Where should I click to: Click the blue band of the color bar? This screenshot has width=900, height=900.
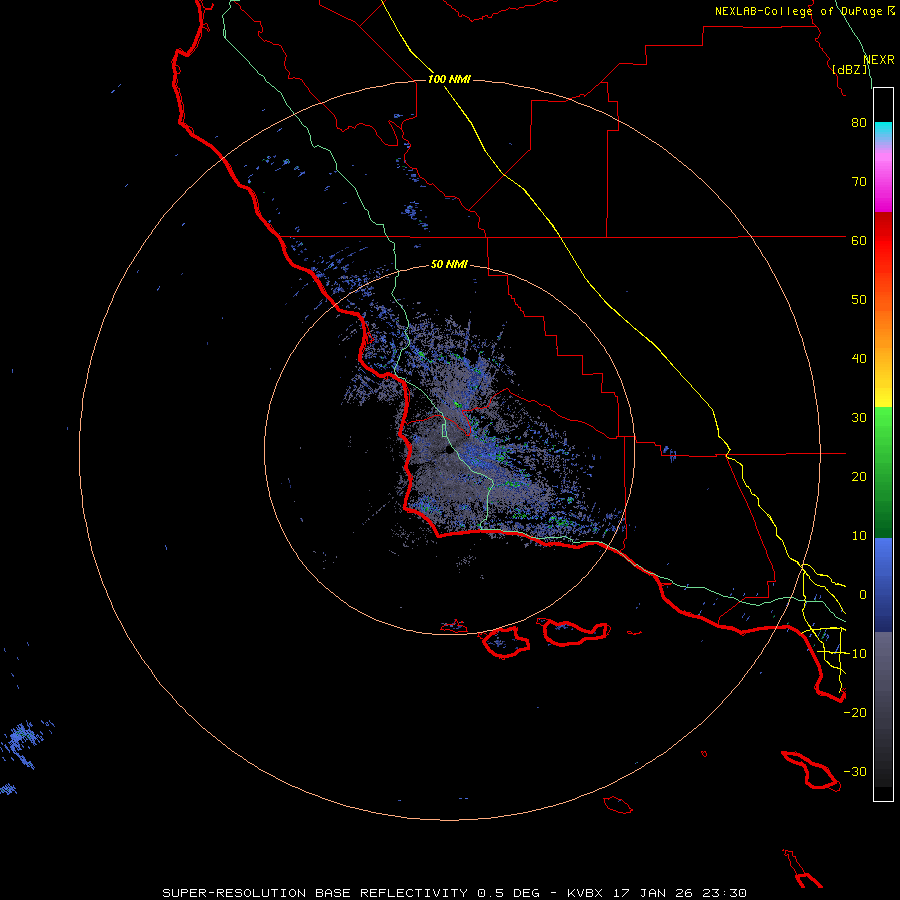(883, 583)
